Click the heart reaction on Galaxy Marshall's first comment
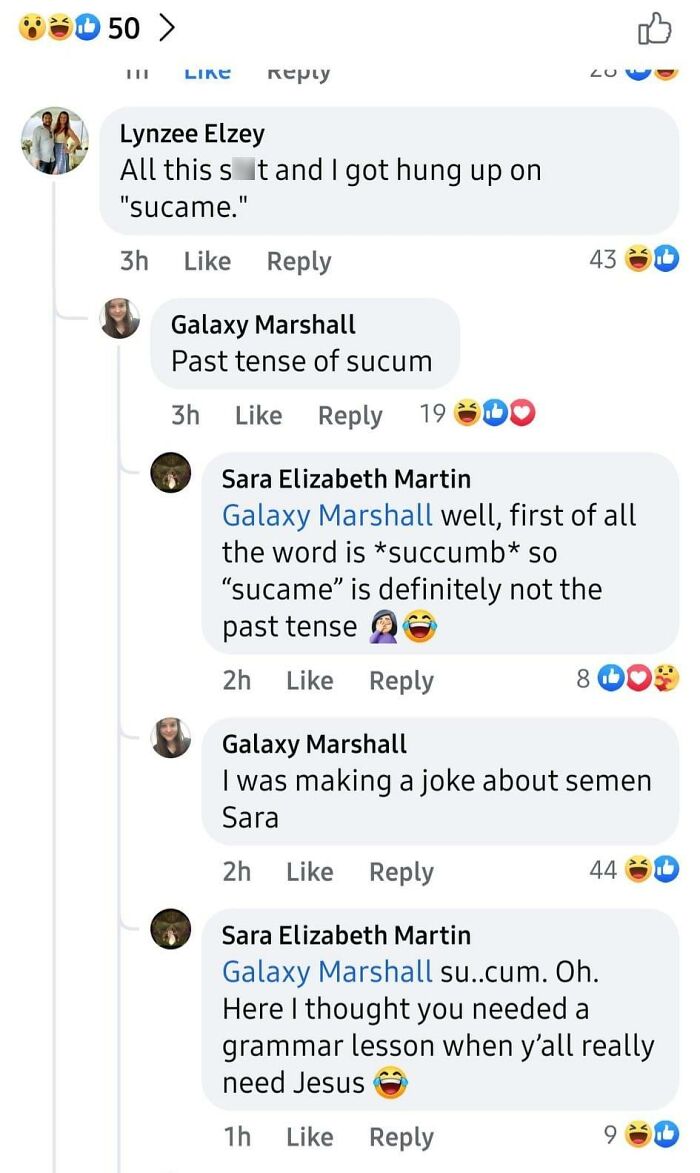This screenshot has height=1173, width=700. pyautogui.click(x=520, y=410)
